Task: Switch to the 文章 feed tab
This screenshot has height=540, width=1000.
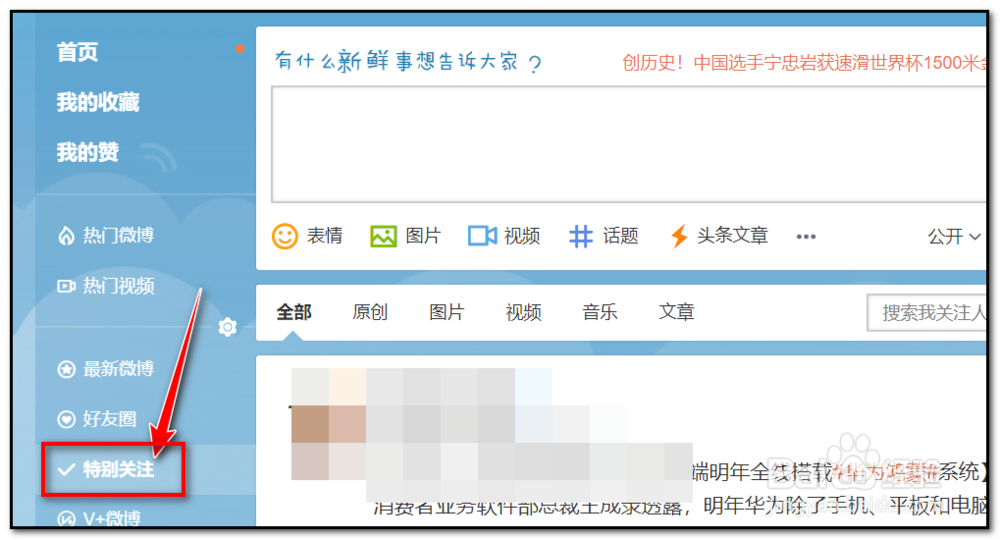Action: coord(677,312)
